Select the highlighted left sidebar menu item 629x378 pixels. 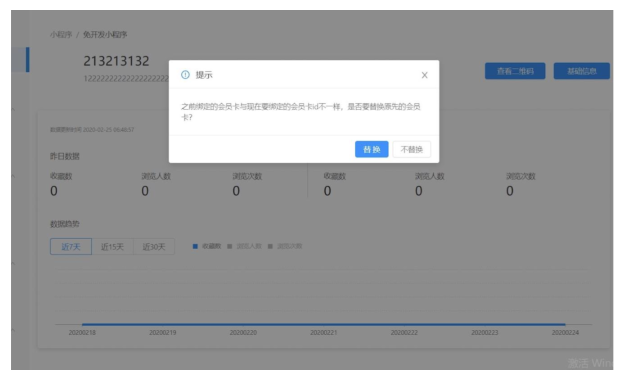tap(20, 59)
